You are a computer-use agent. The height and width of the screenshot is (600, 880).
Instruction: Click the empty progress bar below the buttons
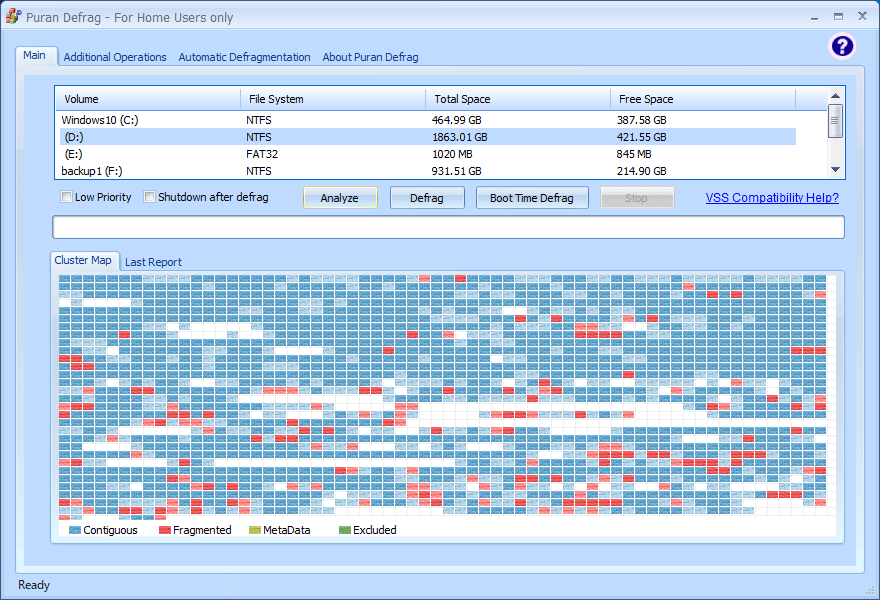coord(448,227)
